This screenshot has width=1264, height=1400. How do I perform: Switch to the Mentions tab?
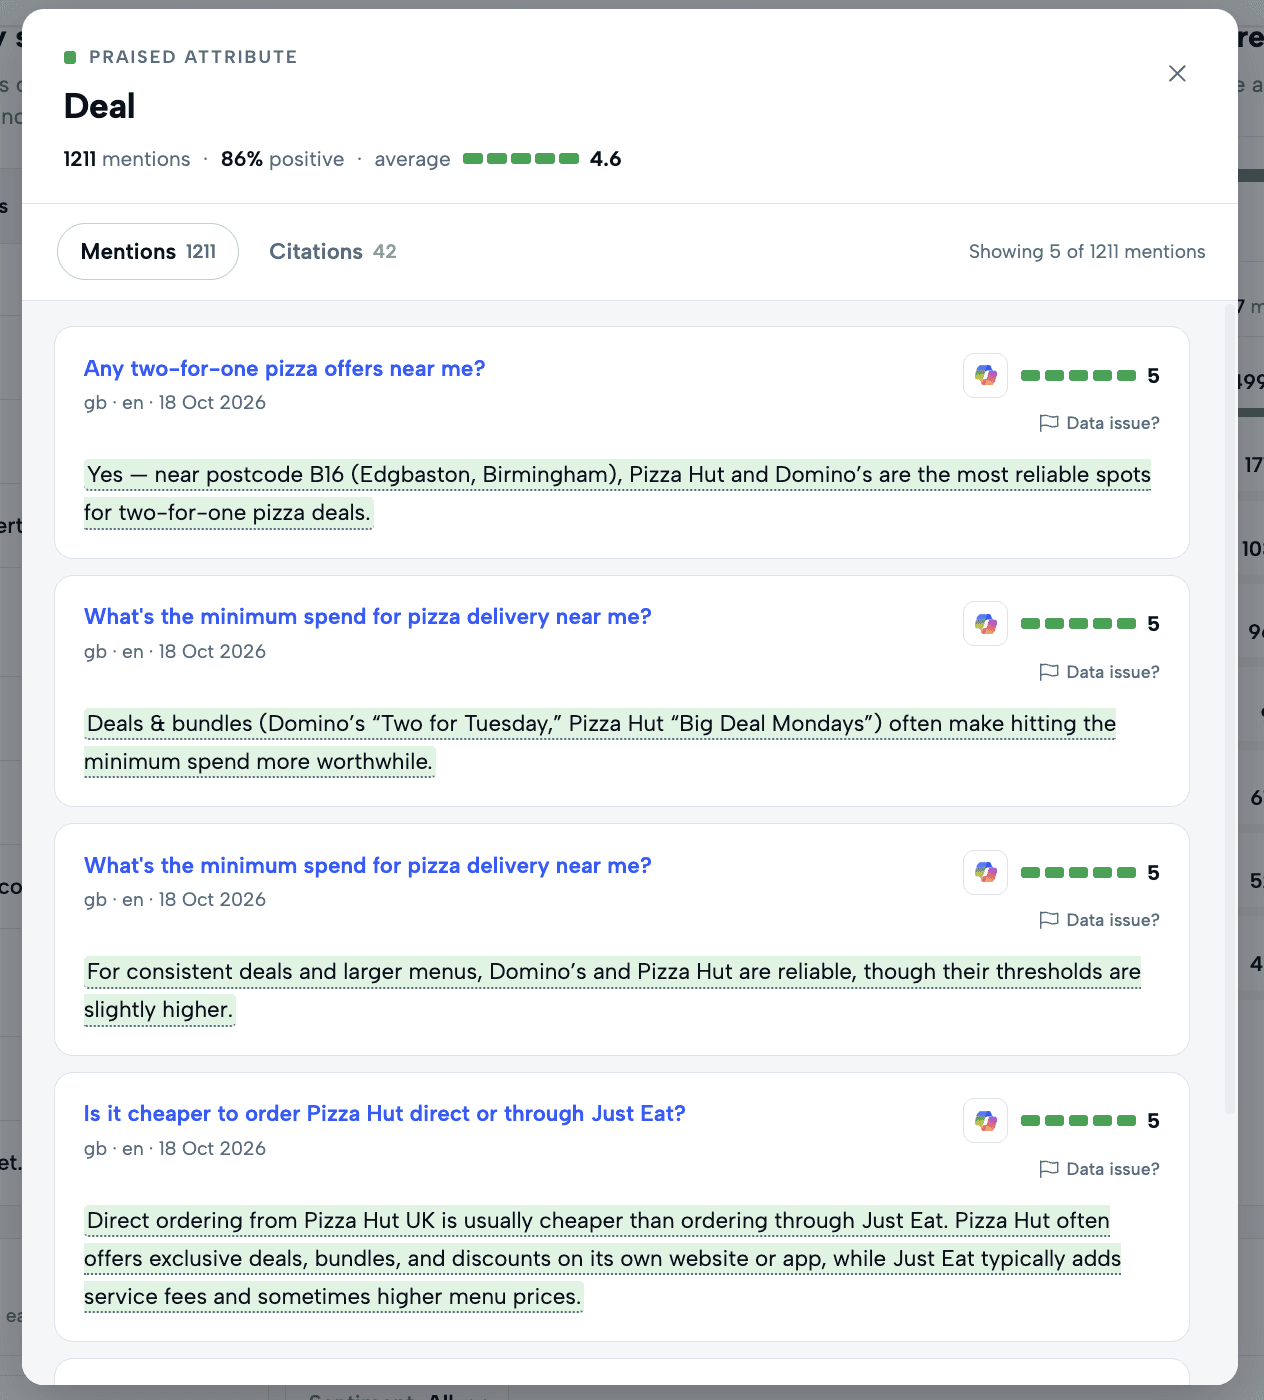pos(148,251)
